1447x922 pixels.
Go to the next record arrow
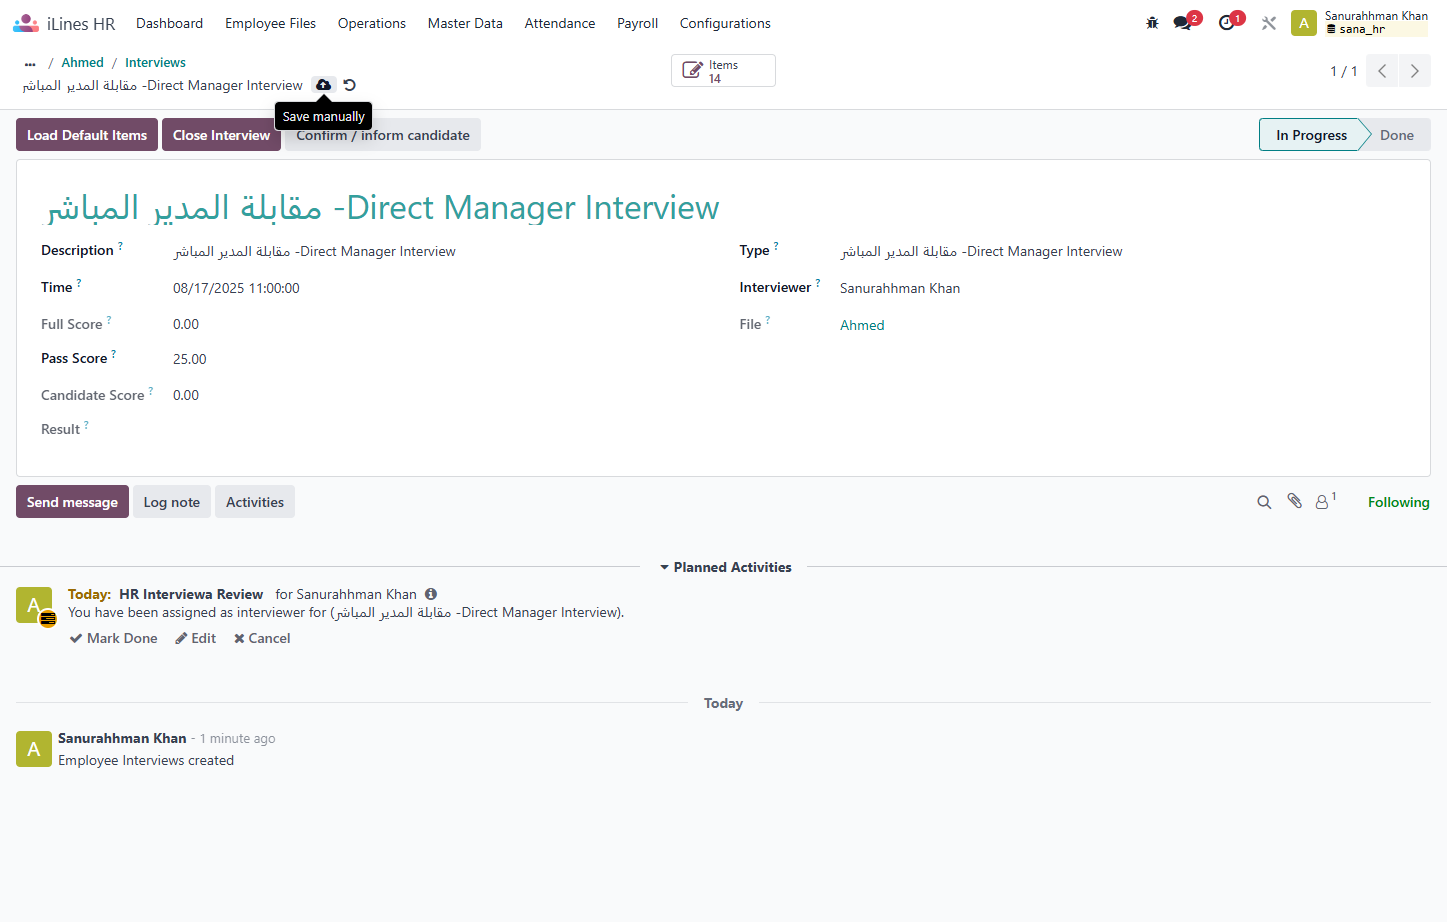1414,71
